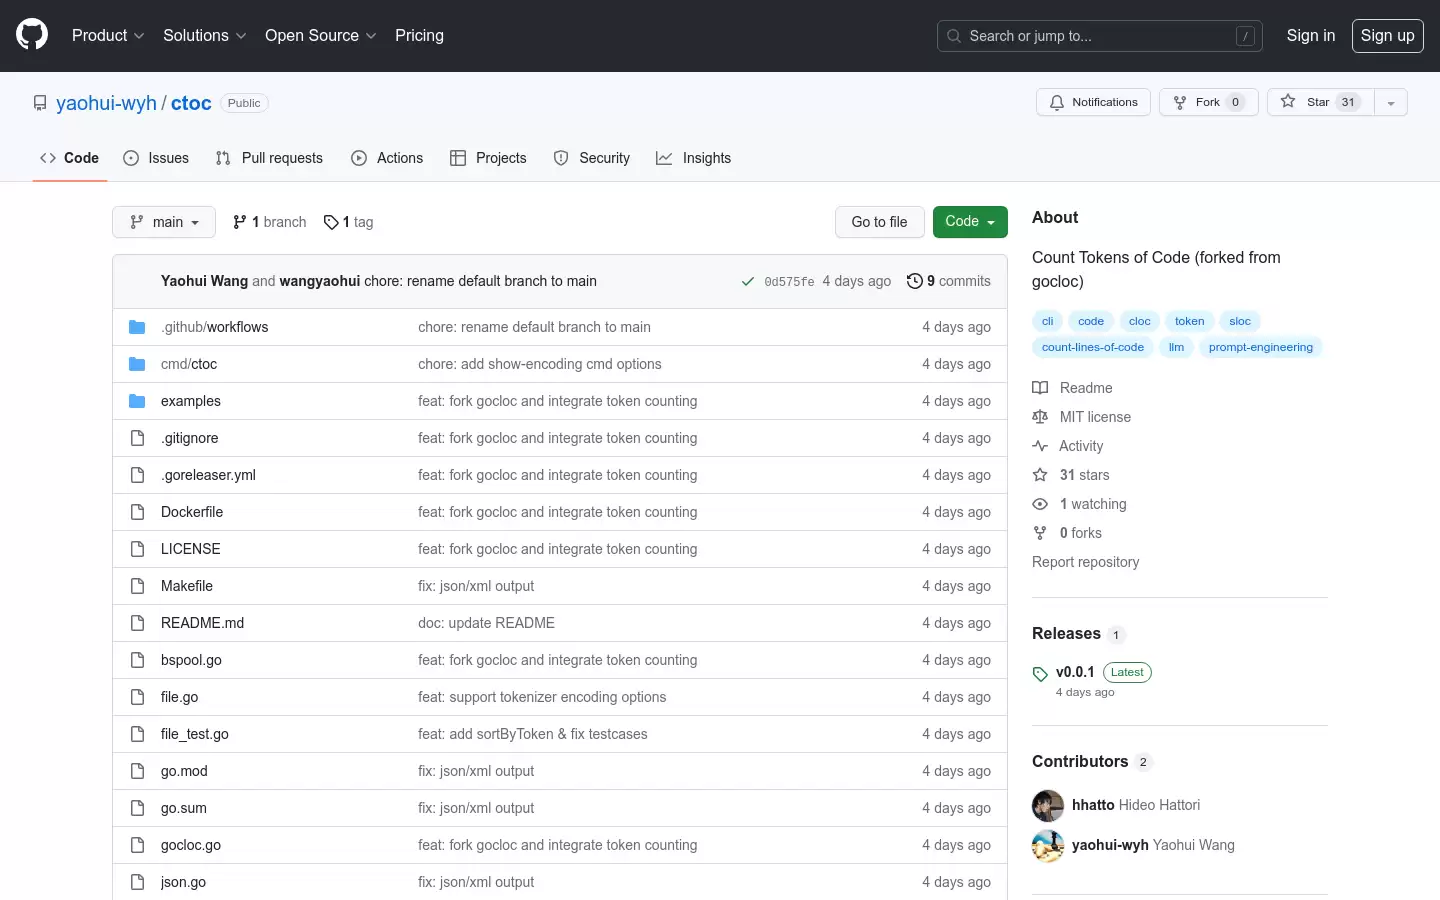Click the .gitignore file icon

[x=137, y=438]
